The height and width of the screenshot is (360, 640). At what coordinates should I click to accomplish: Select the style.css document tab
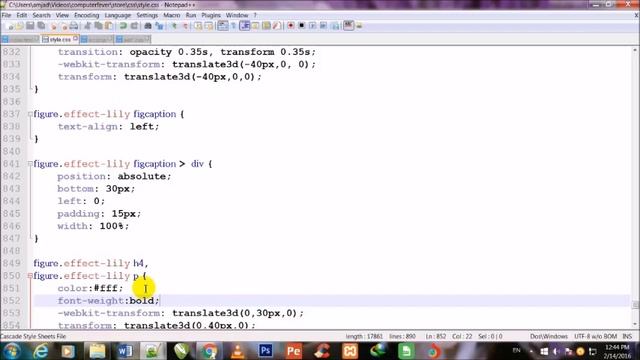60,39
